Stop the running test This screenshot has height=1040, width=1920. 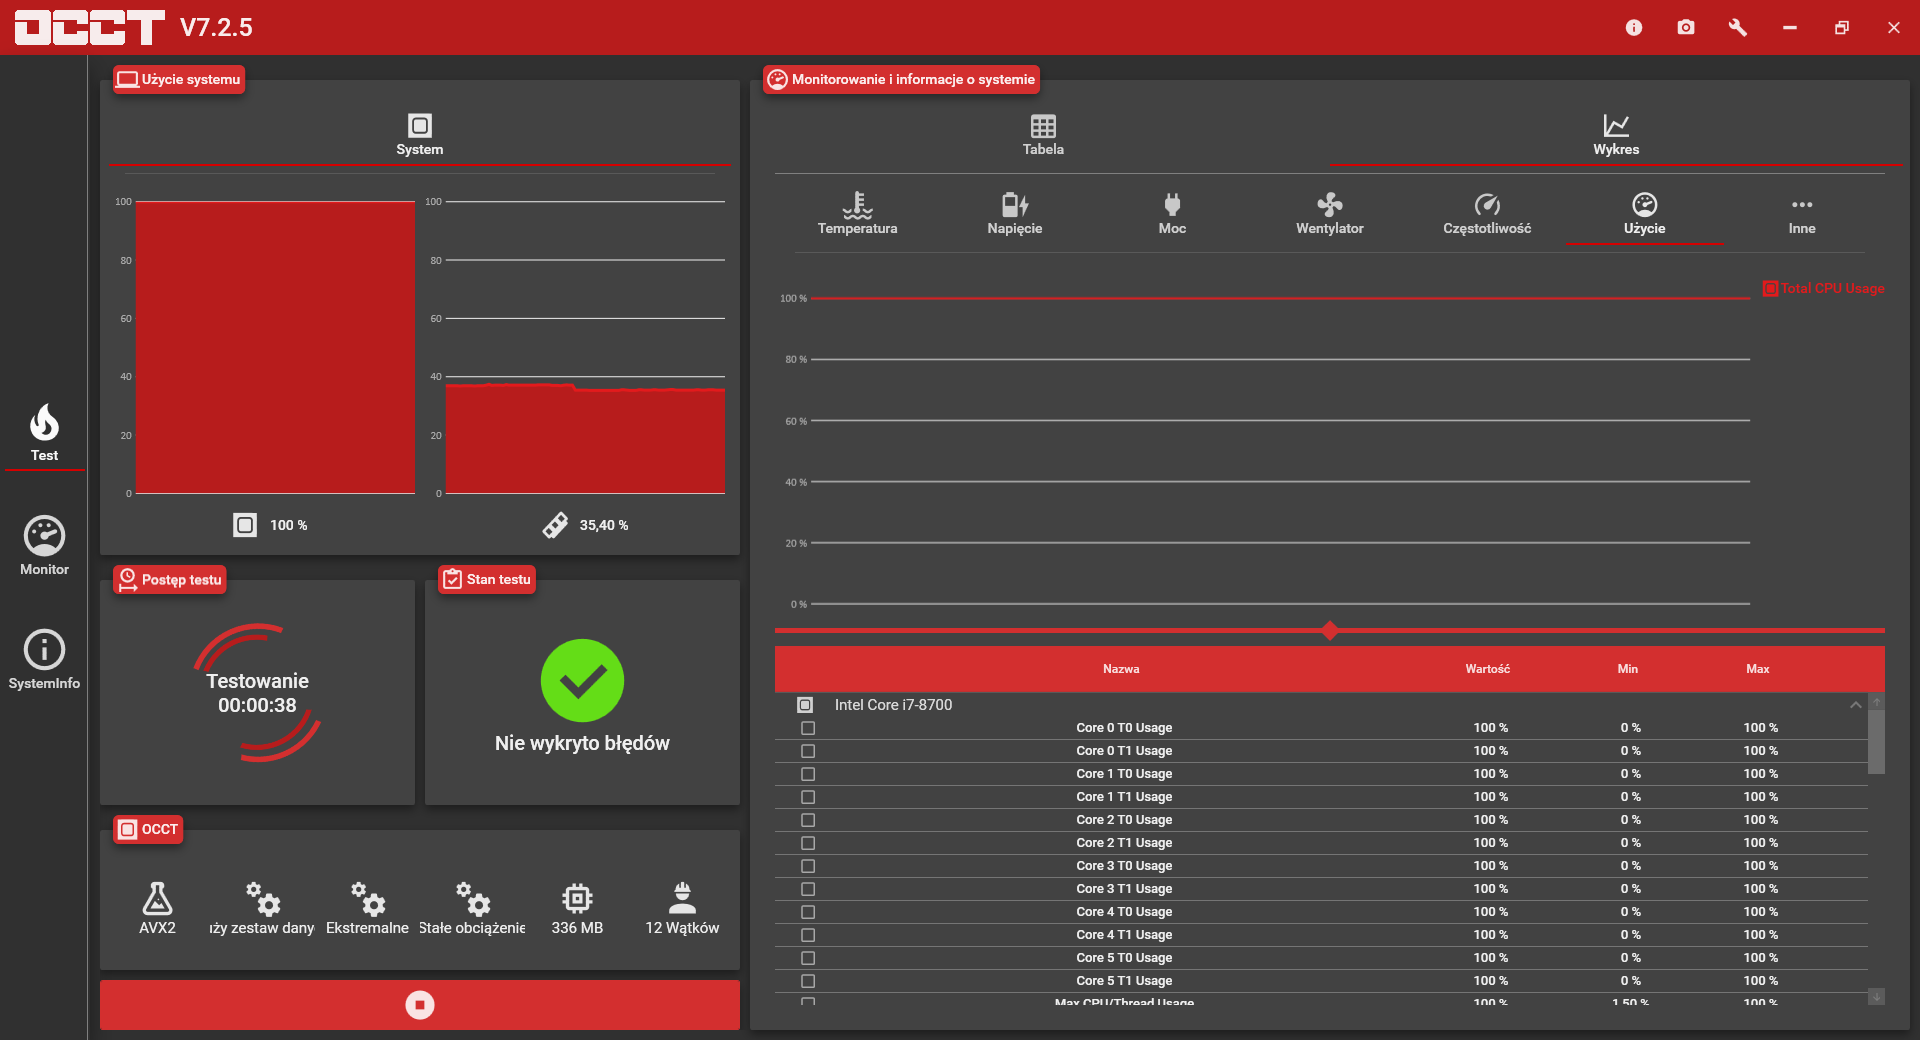[x=420, y=1005]
